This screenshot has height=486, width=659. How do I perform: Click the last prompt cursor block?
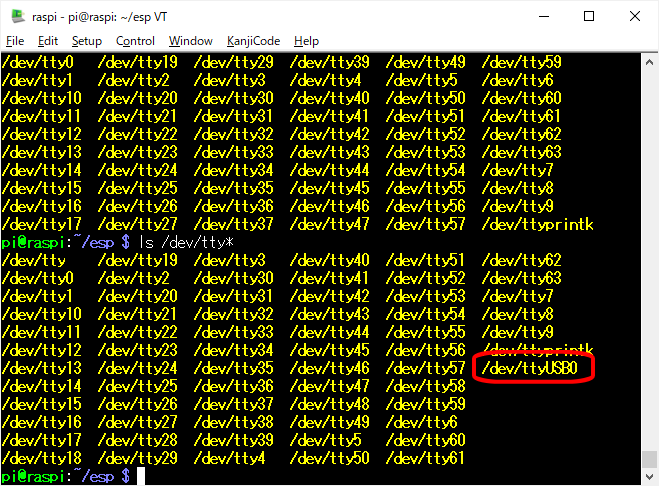pyautogui.click(x=141, y=476)
